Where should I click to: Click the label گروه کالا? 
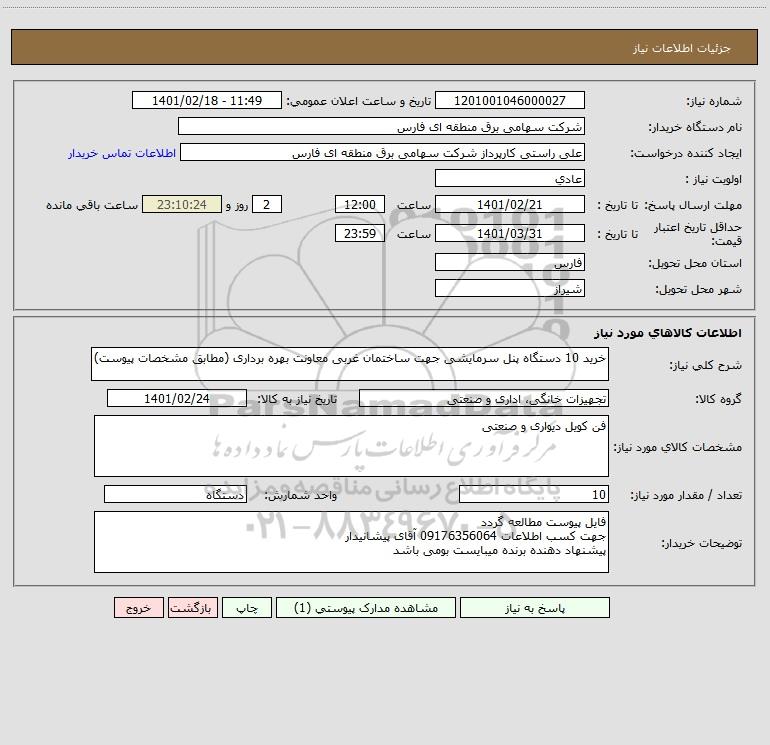tap(718, 399)
